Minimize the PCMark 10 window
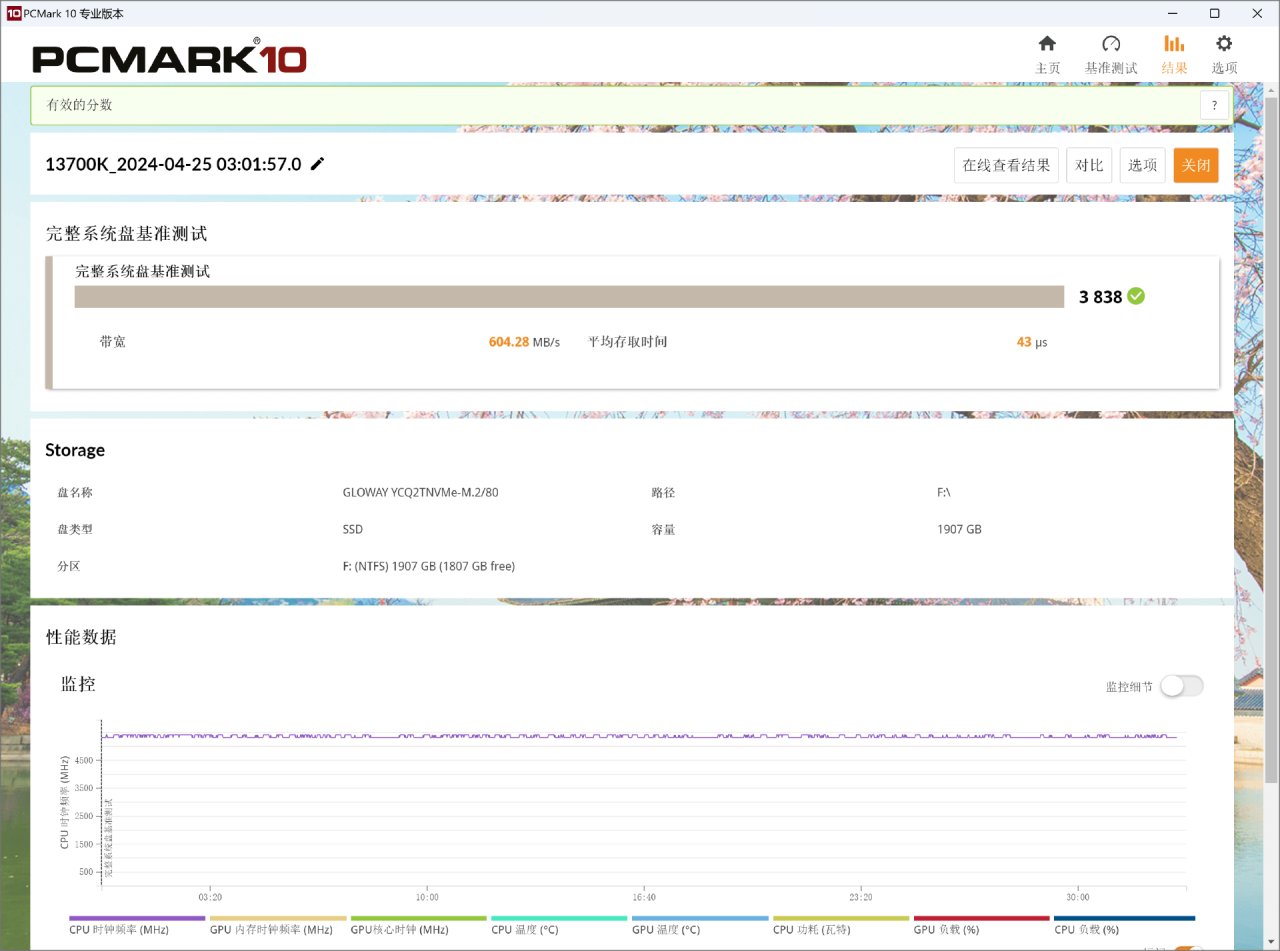The height and width of the screenshot is (951, 1280). (1172, 13)
